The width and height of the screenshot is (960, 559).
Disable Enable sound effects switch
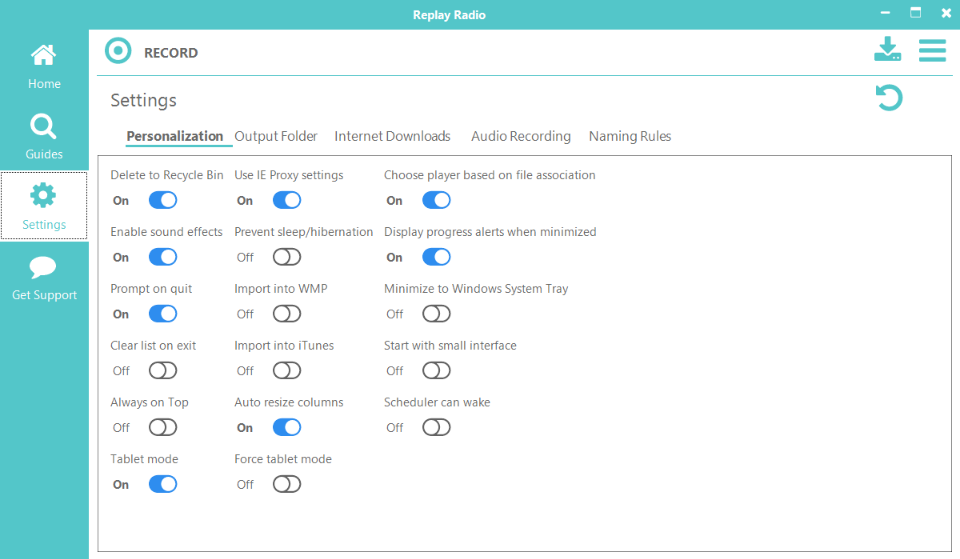tap(163, 257)
